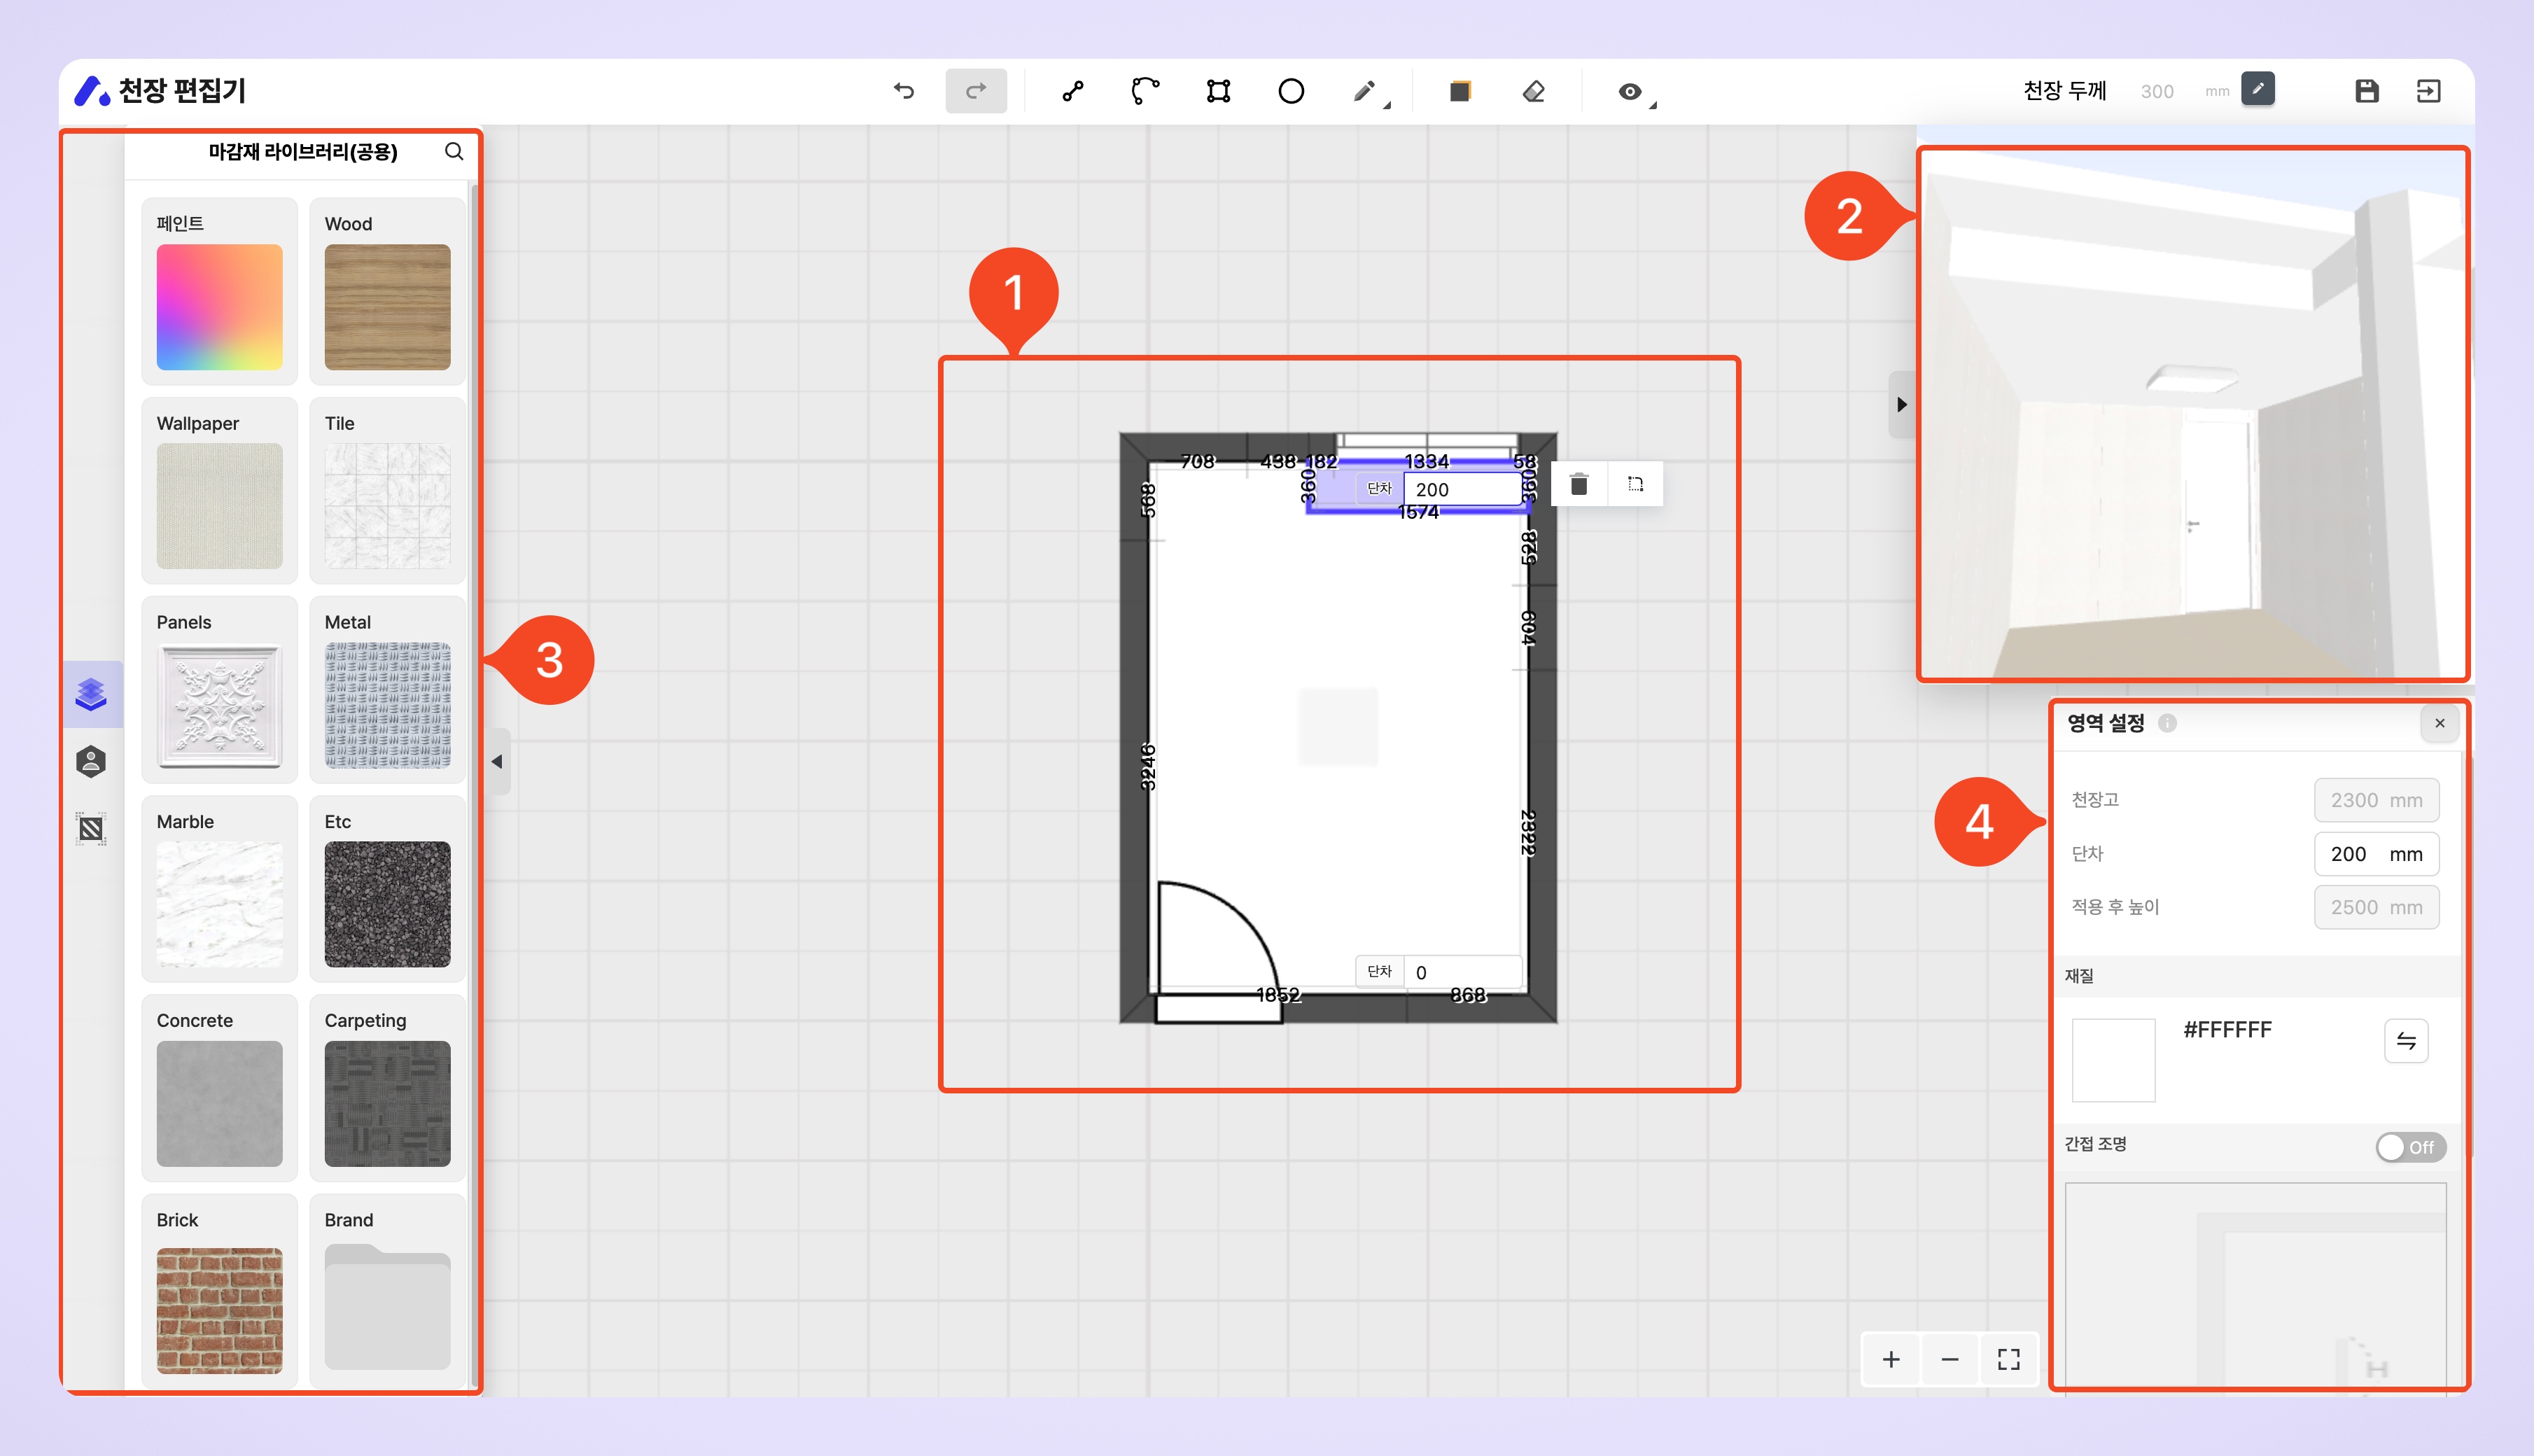Click the swap material button

2406,1041
